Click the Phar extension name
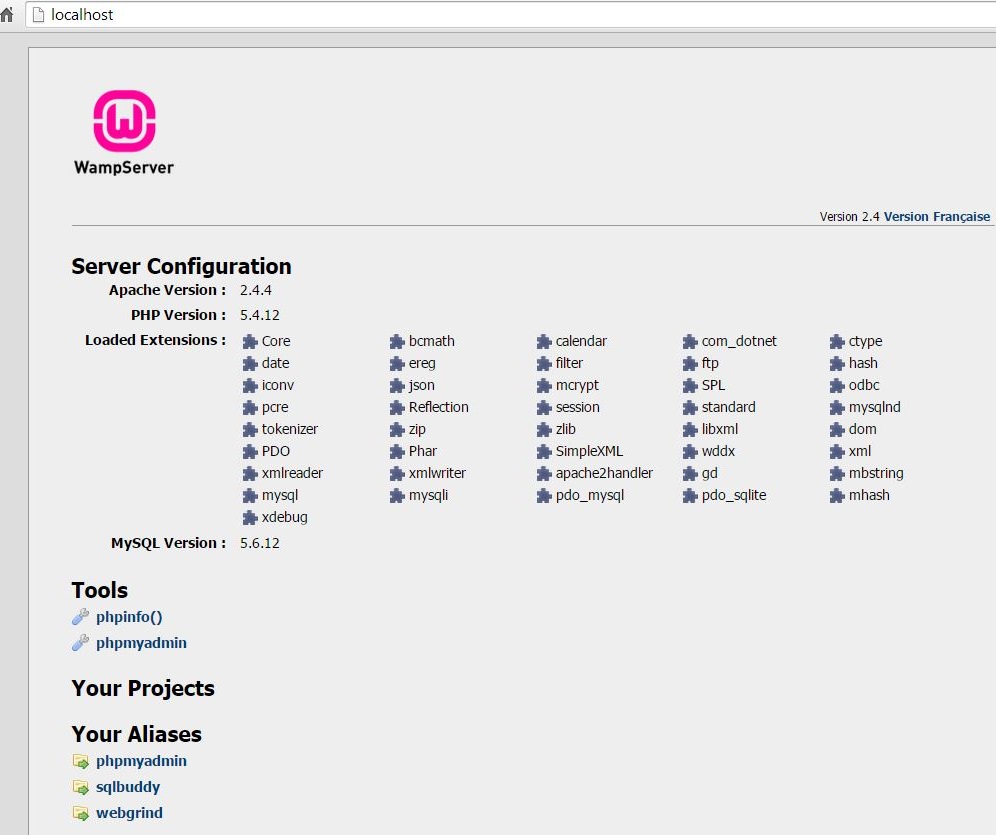The height and width of the screenshot is (835, 996). [x=422, y=451]
